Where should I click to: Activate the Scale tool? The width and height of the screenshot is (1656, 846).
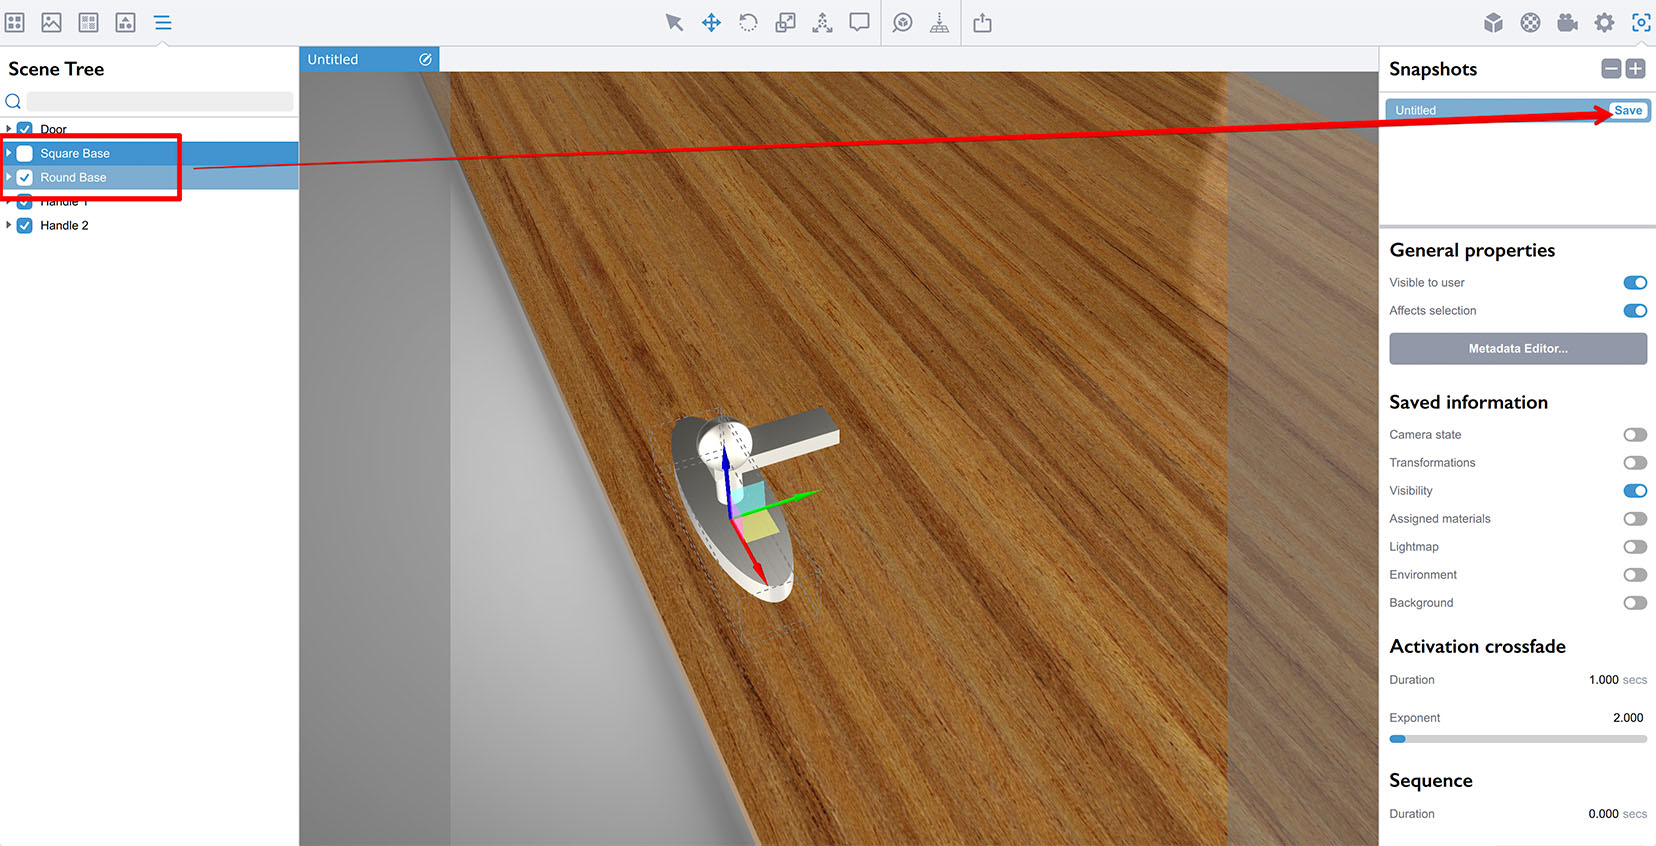785,22
